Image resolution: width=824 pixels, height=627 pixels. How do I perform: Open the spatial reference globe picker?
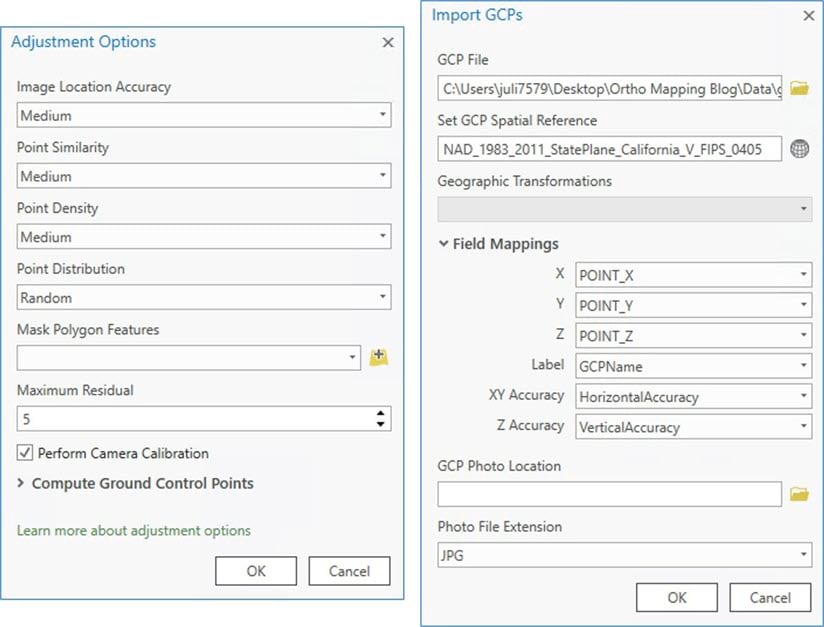797,148
